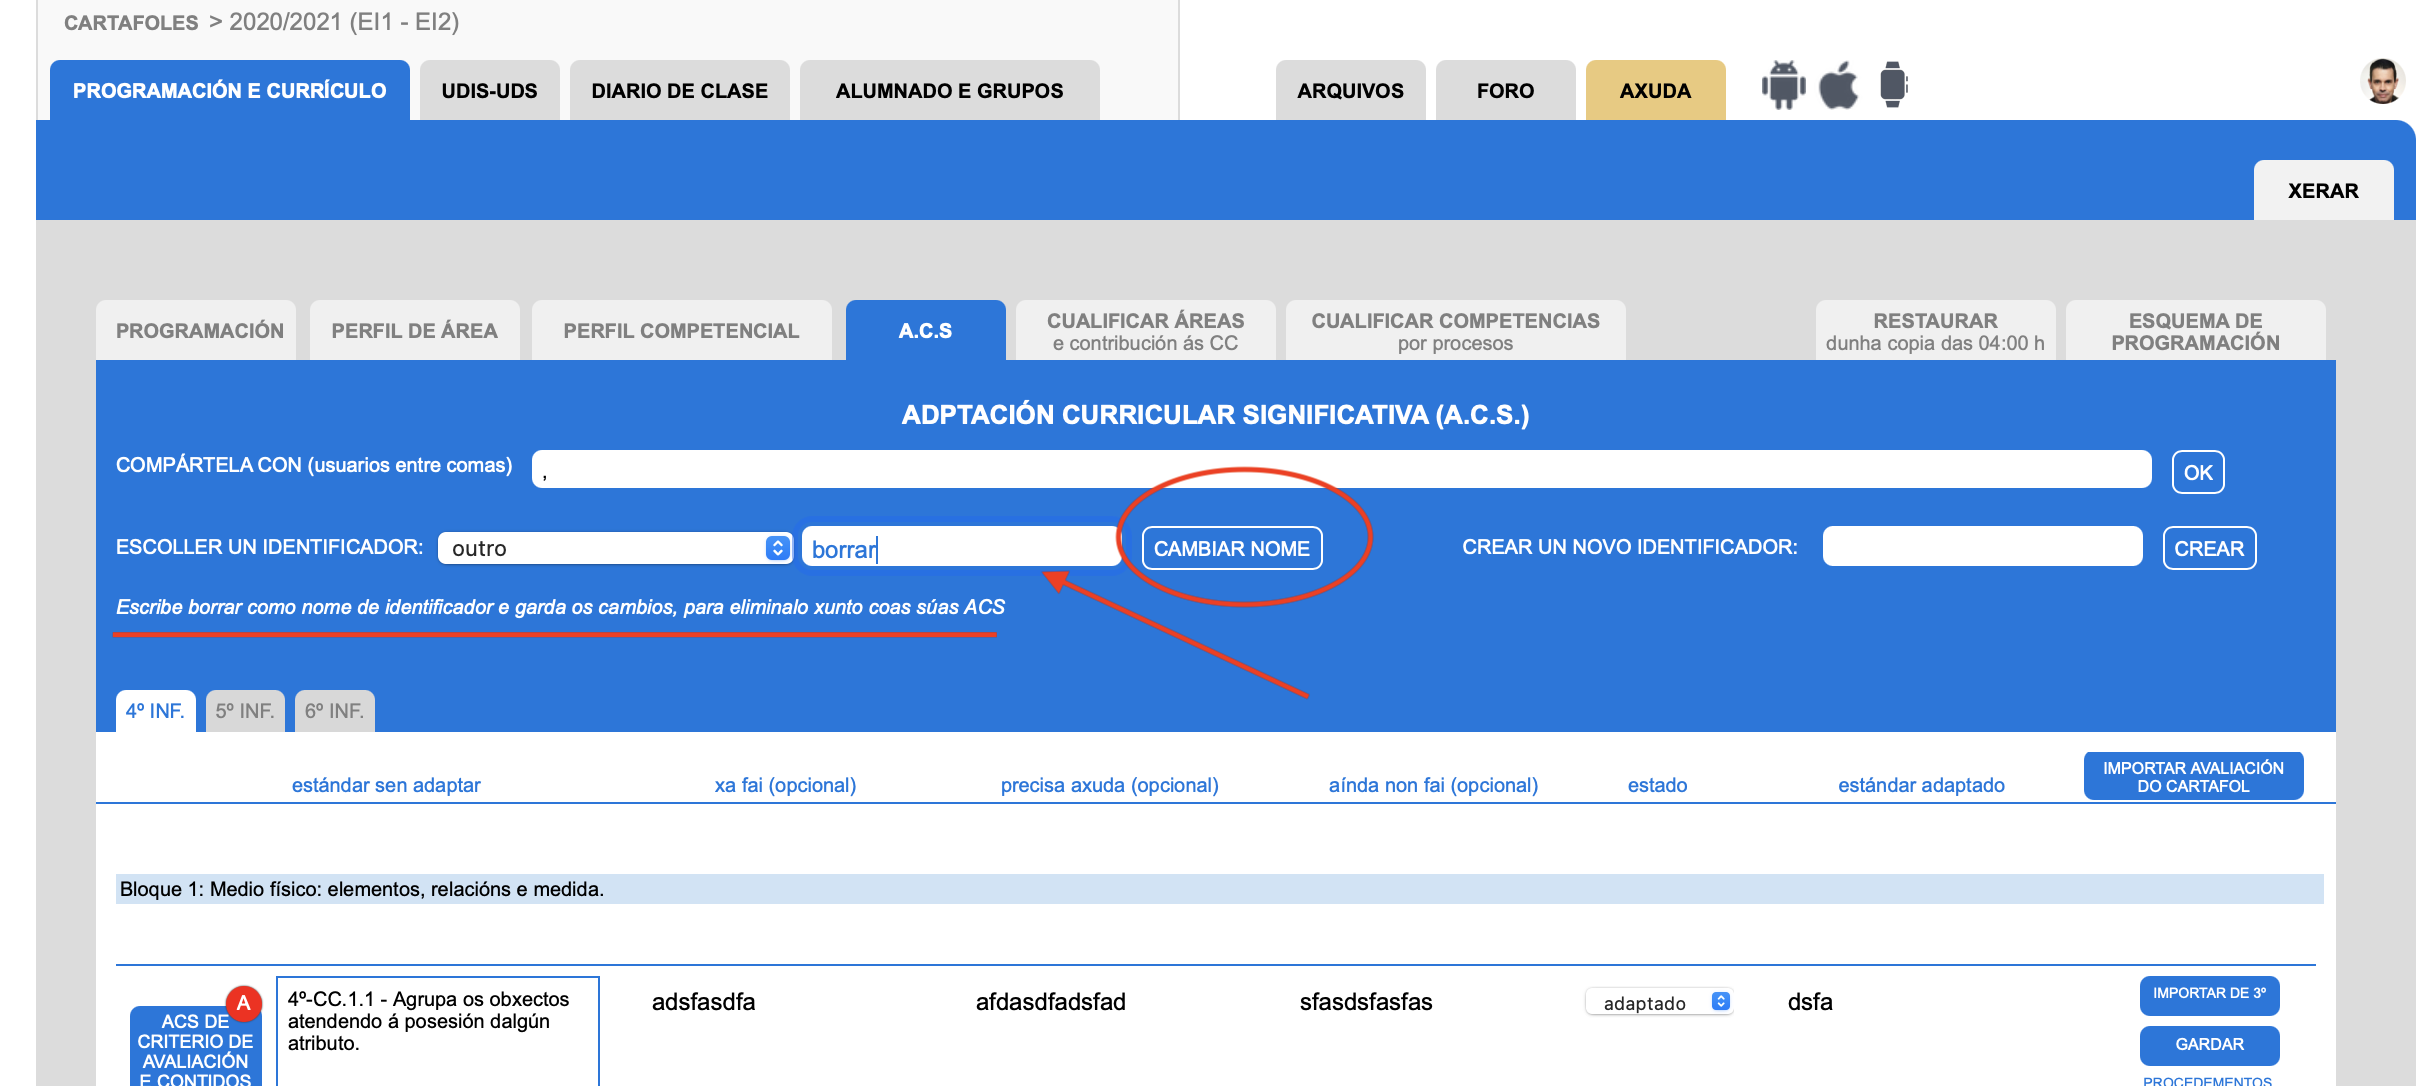Image resolution: width=2424 pixels, height=1086 pixels.
Task: Open the Cualificar Áreas tab
Action: pos(1145,331)
